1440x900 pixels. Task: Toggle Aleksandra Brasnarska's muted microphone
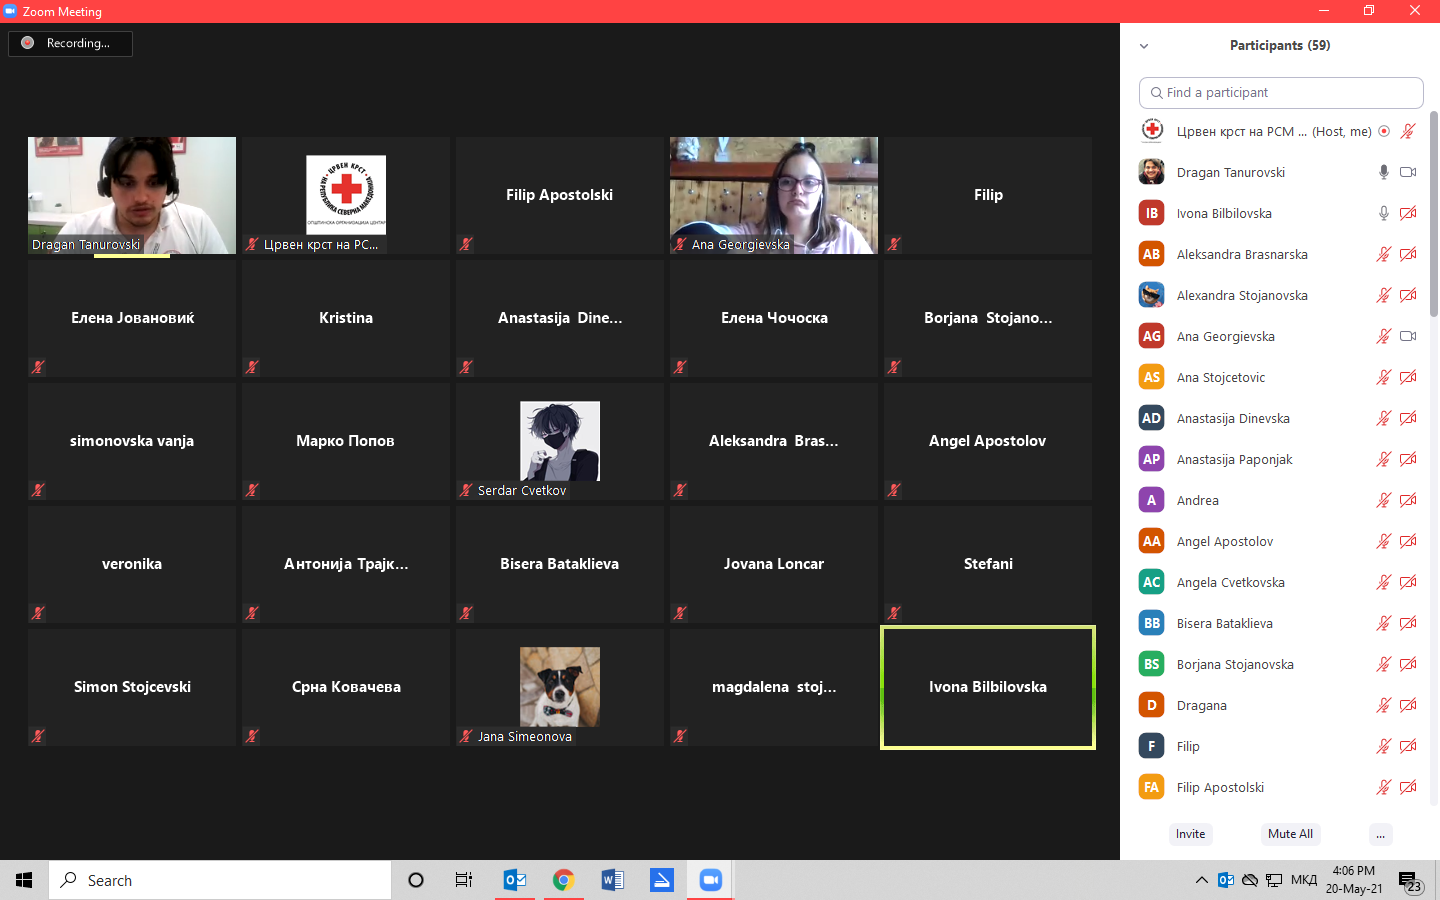(1384, 254)
